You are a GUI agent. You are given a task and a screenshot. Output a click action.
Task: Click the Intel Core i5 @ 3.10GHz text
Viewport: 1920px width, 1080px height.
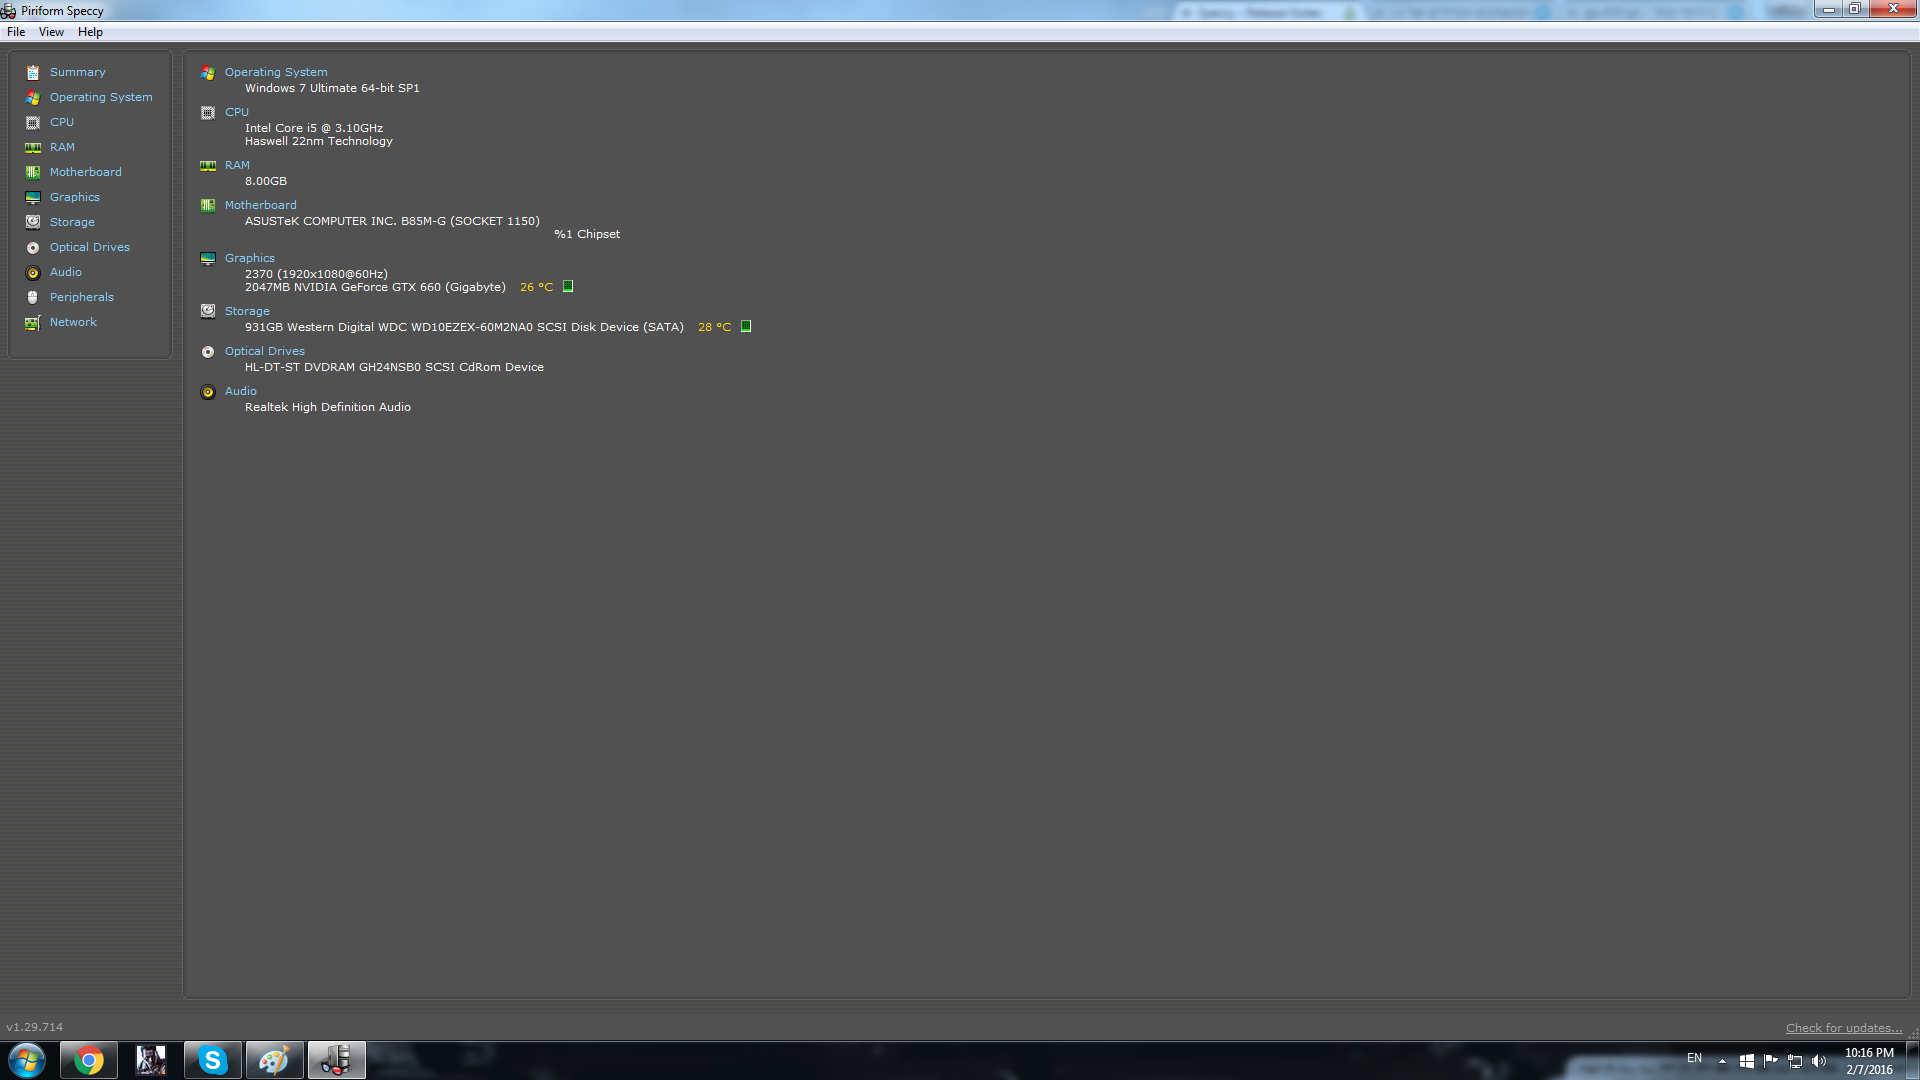[314, 128]
